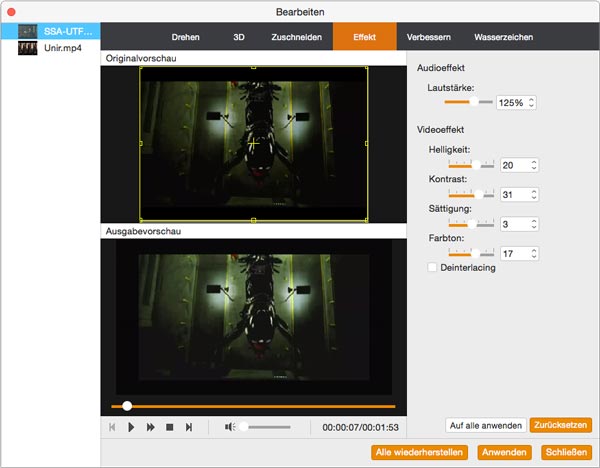
Task: Adjust the Sättigung slider
Action: [471, 224]
